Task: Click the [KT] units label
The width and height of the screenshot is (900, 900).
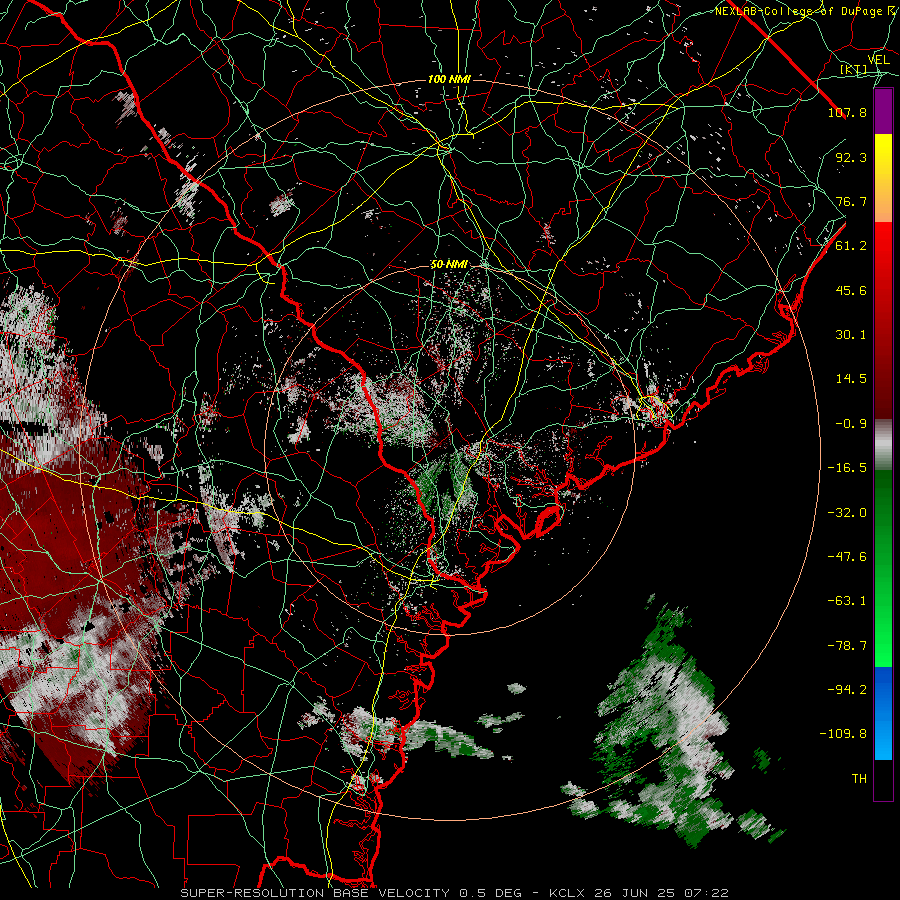Action: tap(854, 70)
